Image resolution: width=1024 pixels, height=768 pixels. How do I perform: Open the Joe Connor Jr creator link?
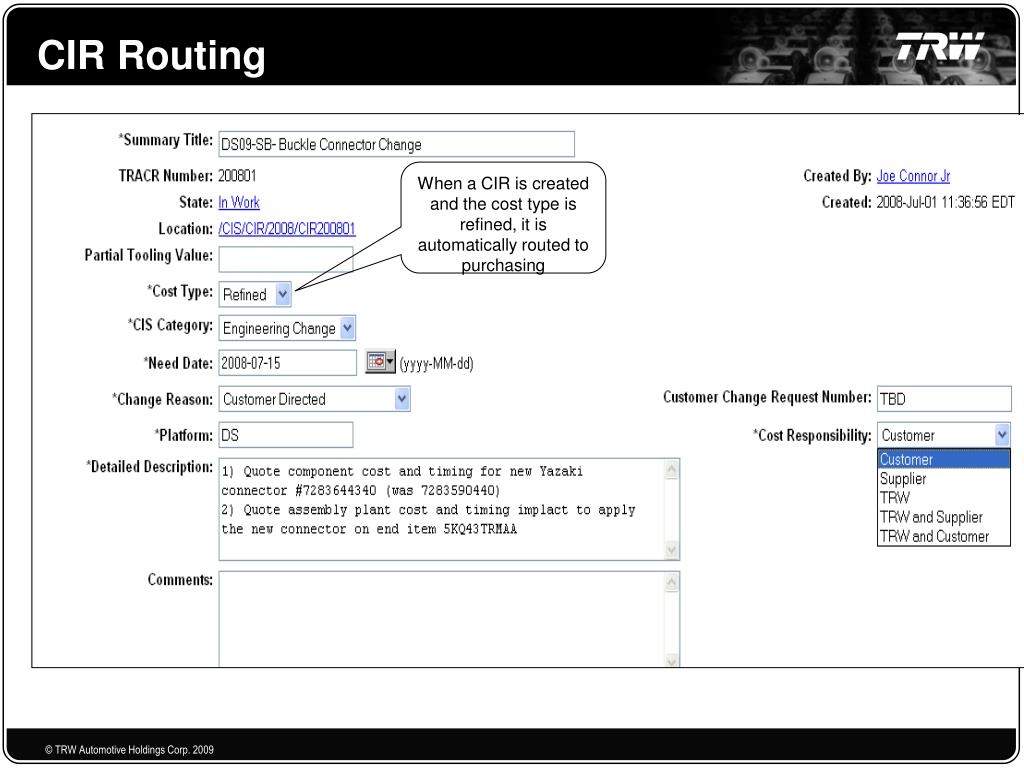pyautogui.click(x=913, y=176)
